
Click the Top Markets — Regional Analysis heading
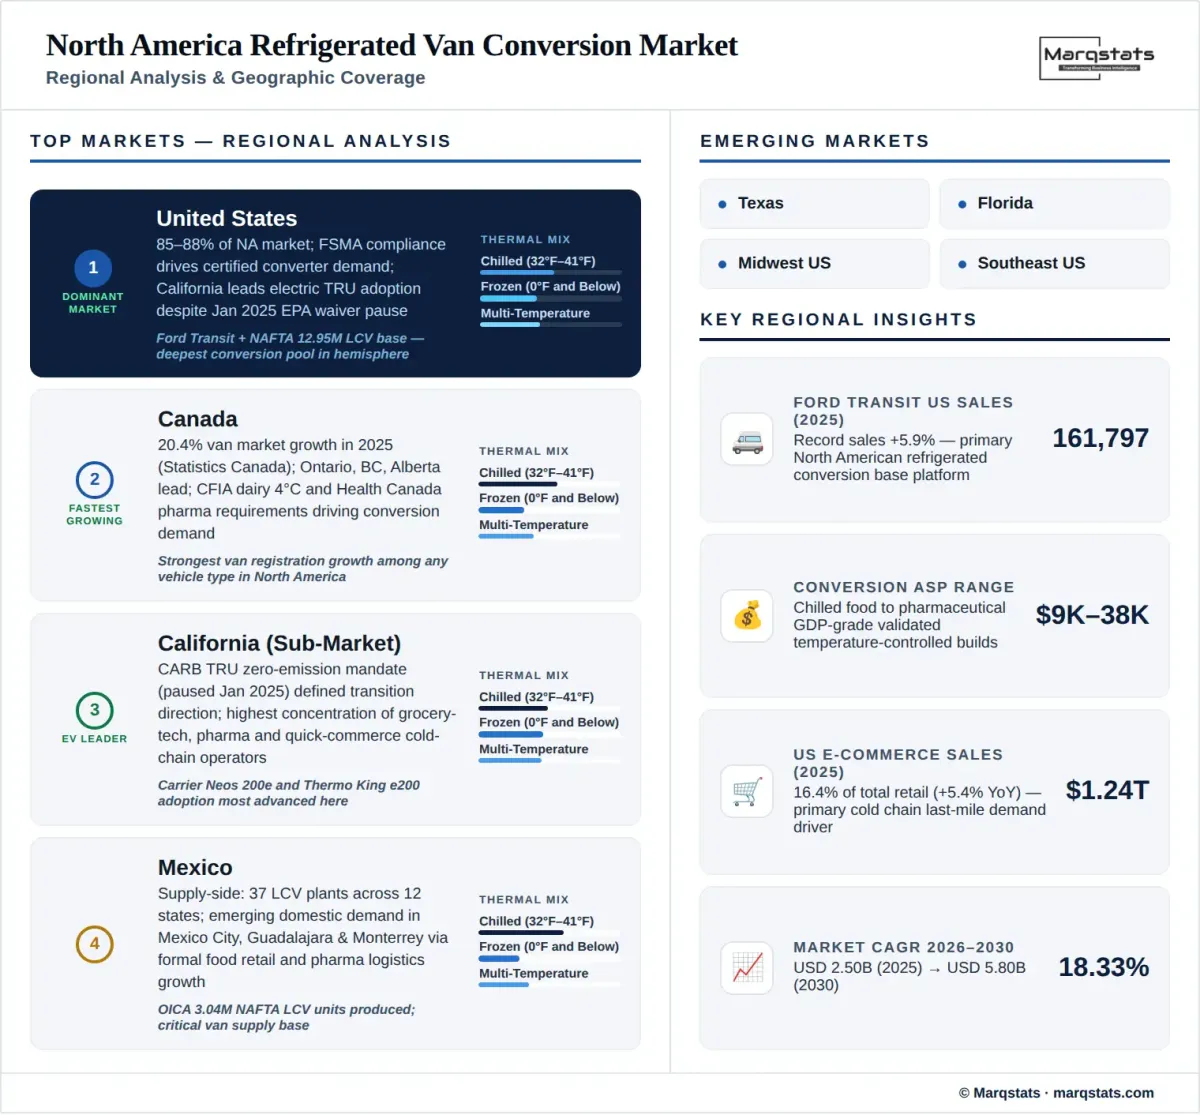pos(241,141)
